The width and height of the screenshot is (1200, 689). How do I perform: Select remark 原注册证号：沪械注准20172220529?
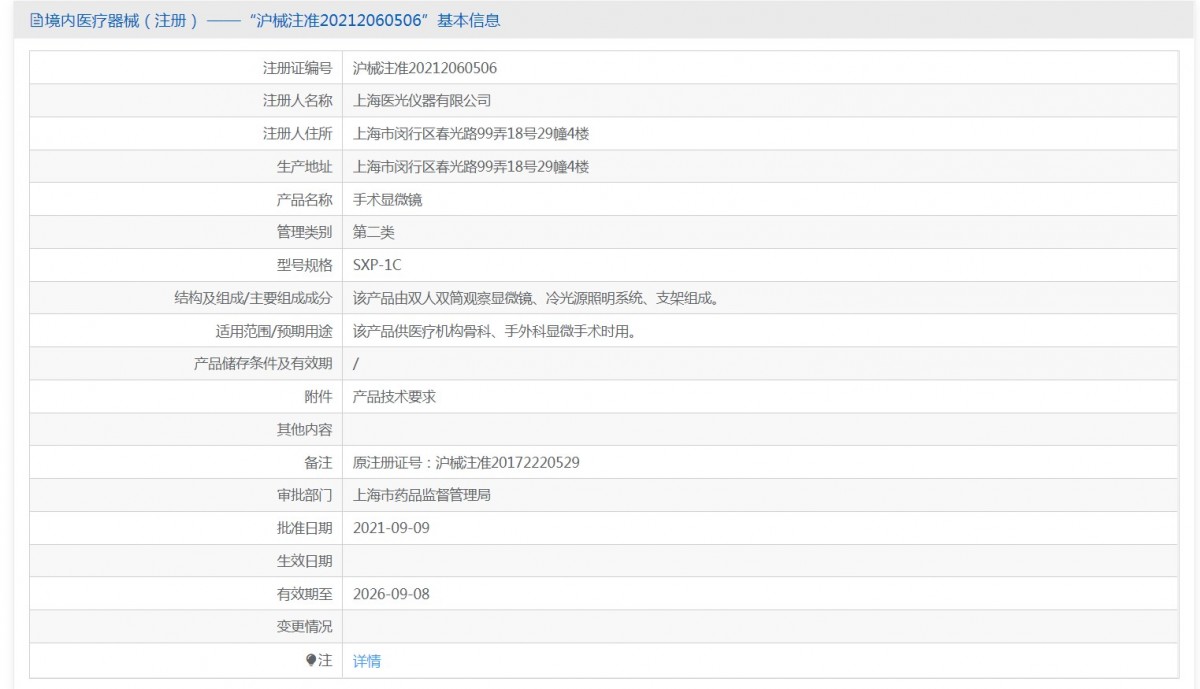click(x=467, y=463)
